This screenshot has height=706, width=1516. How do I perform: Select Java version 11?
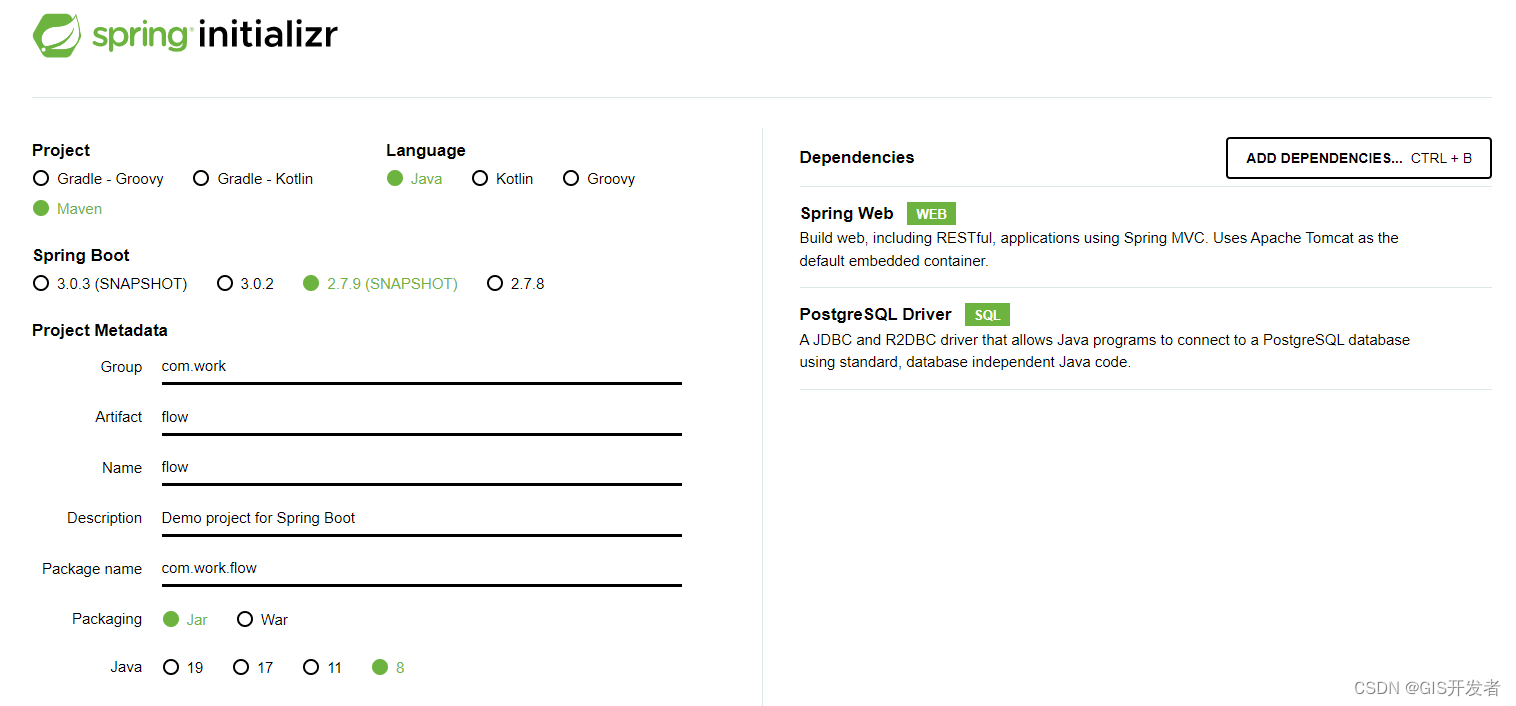pyautogui.click(x=310, y=666)
